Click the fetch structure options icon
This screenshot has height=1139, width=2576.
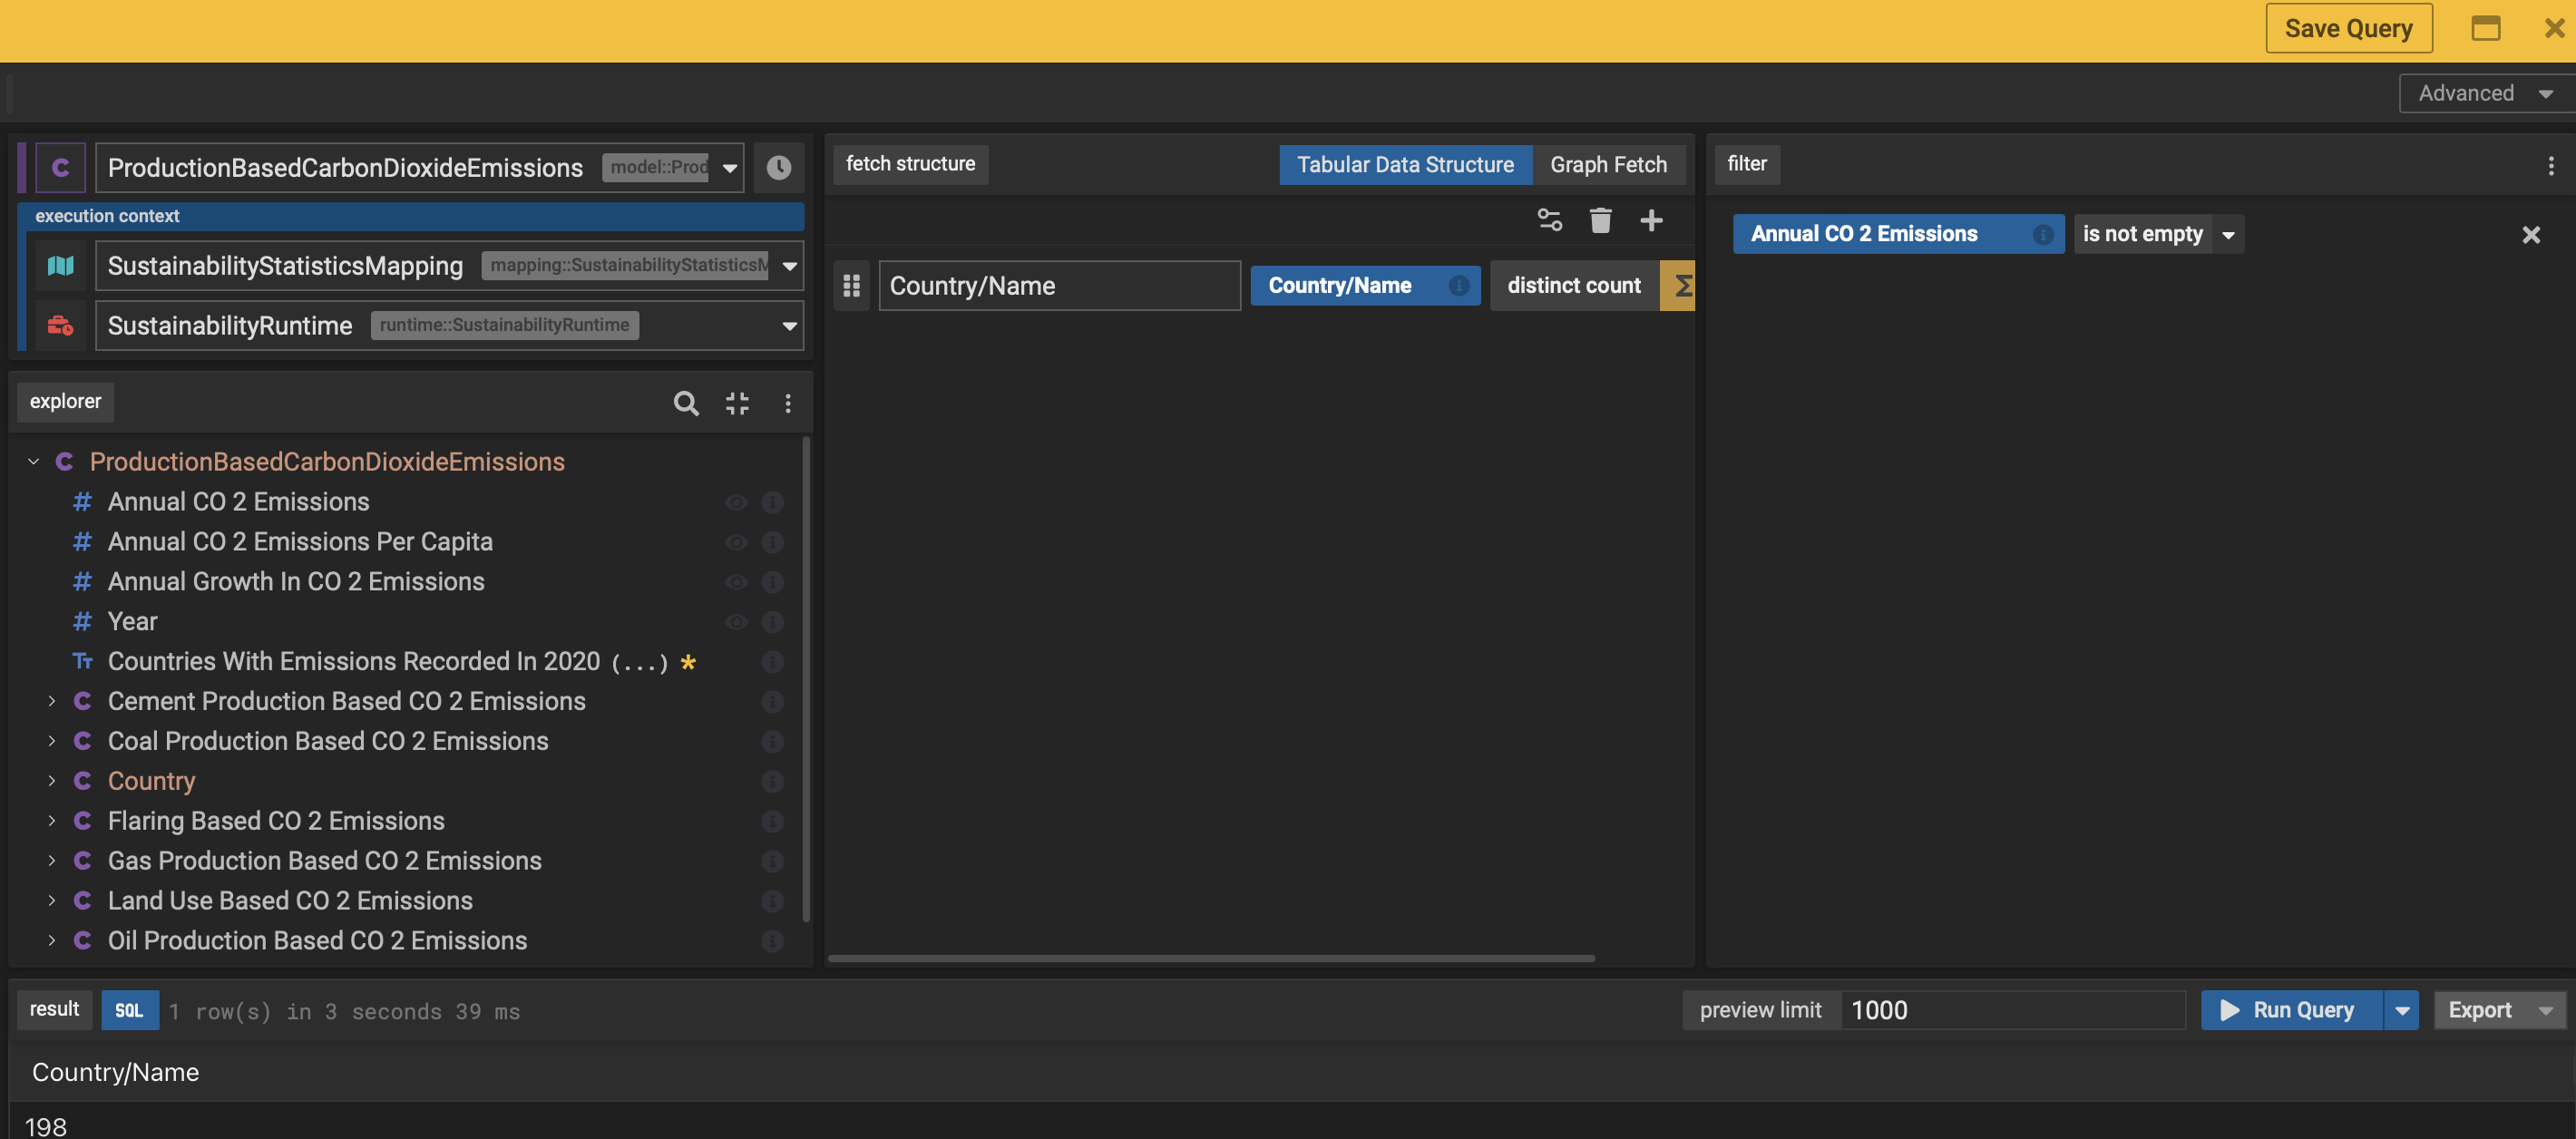click(x=1549, y=220)
